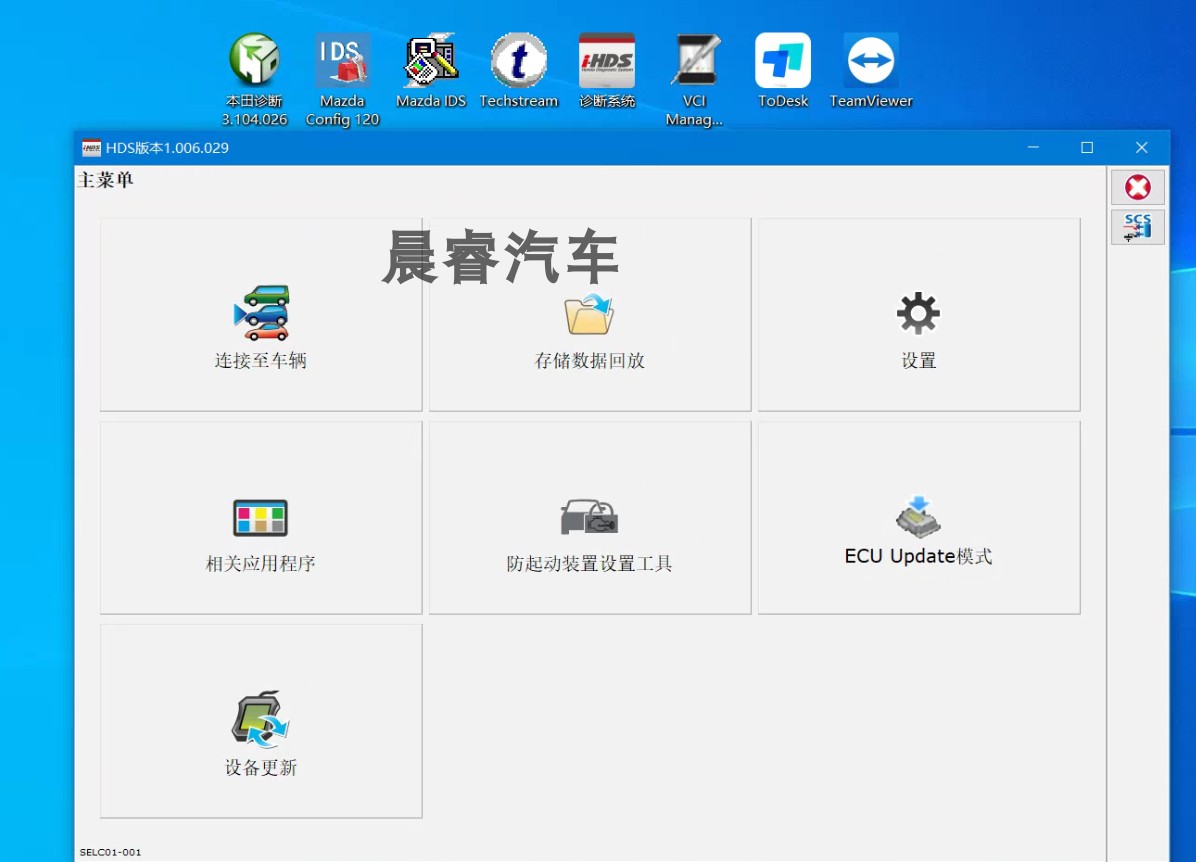The width and height of the screenshot is (1196, 862).
Task: Minimize the HDS window
Action: click(1033, 147)
